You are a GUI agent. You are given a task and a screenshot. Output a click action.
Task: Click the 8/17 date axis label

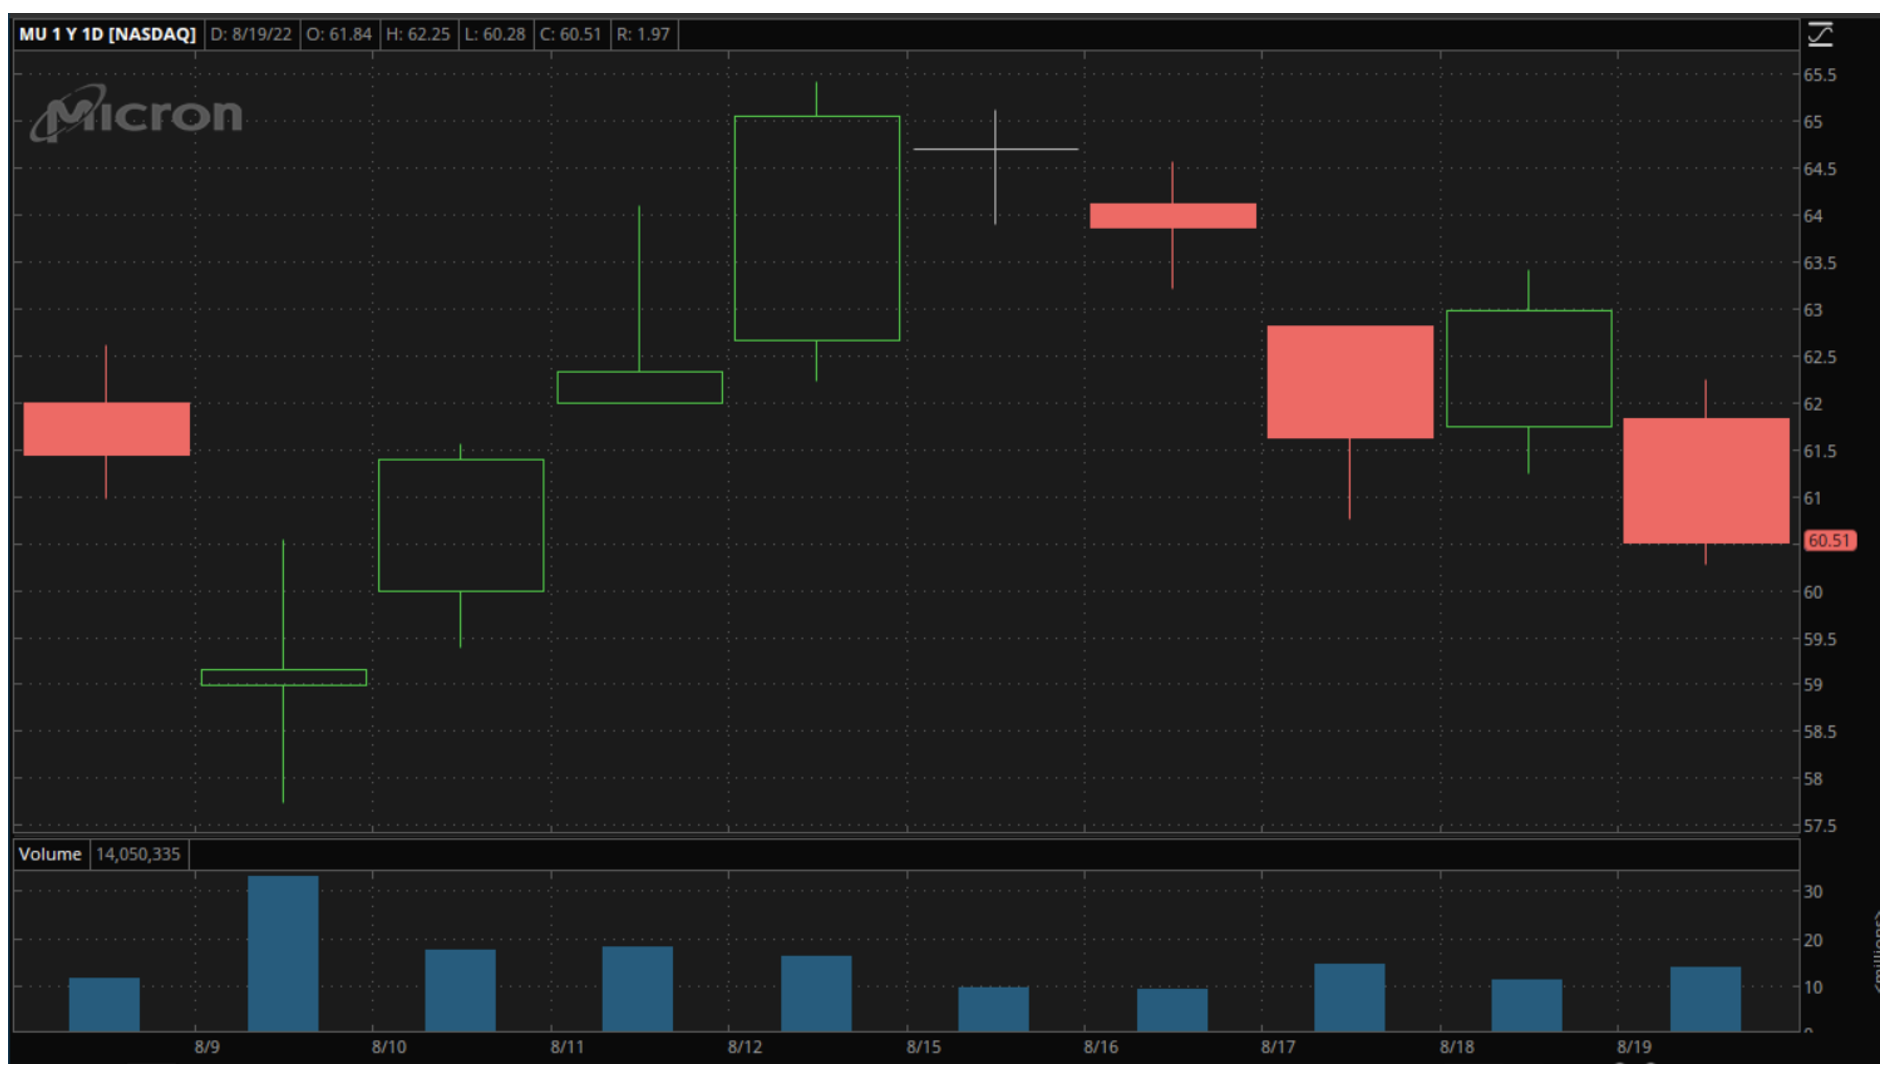click(1278, 1047)
